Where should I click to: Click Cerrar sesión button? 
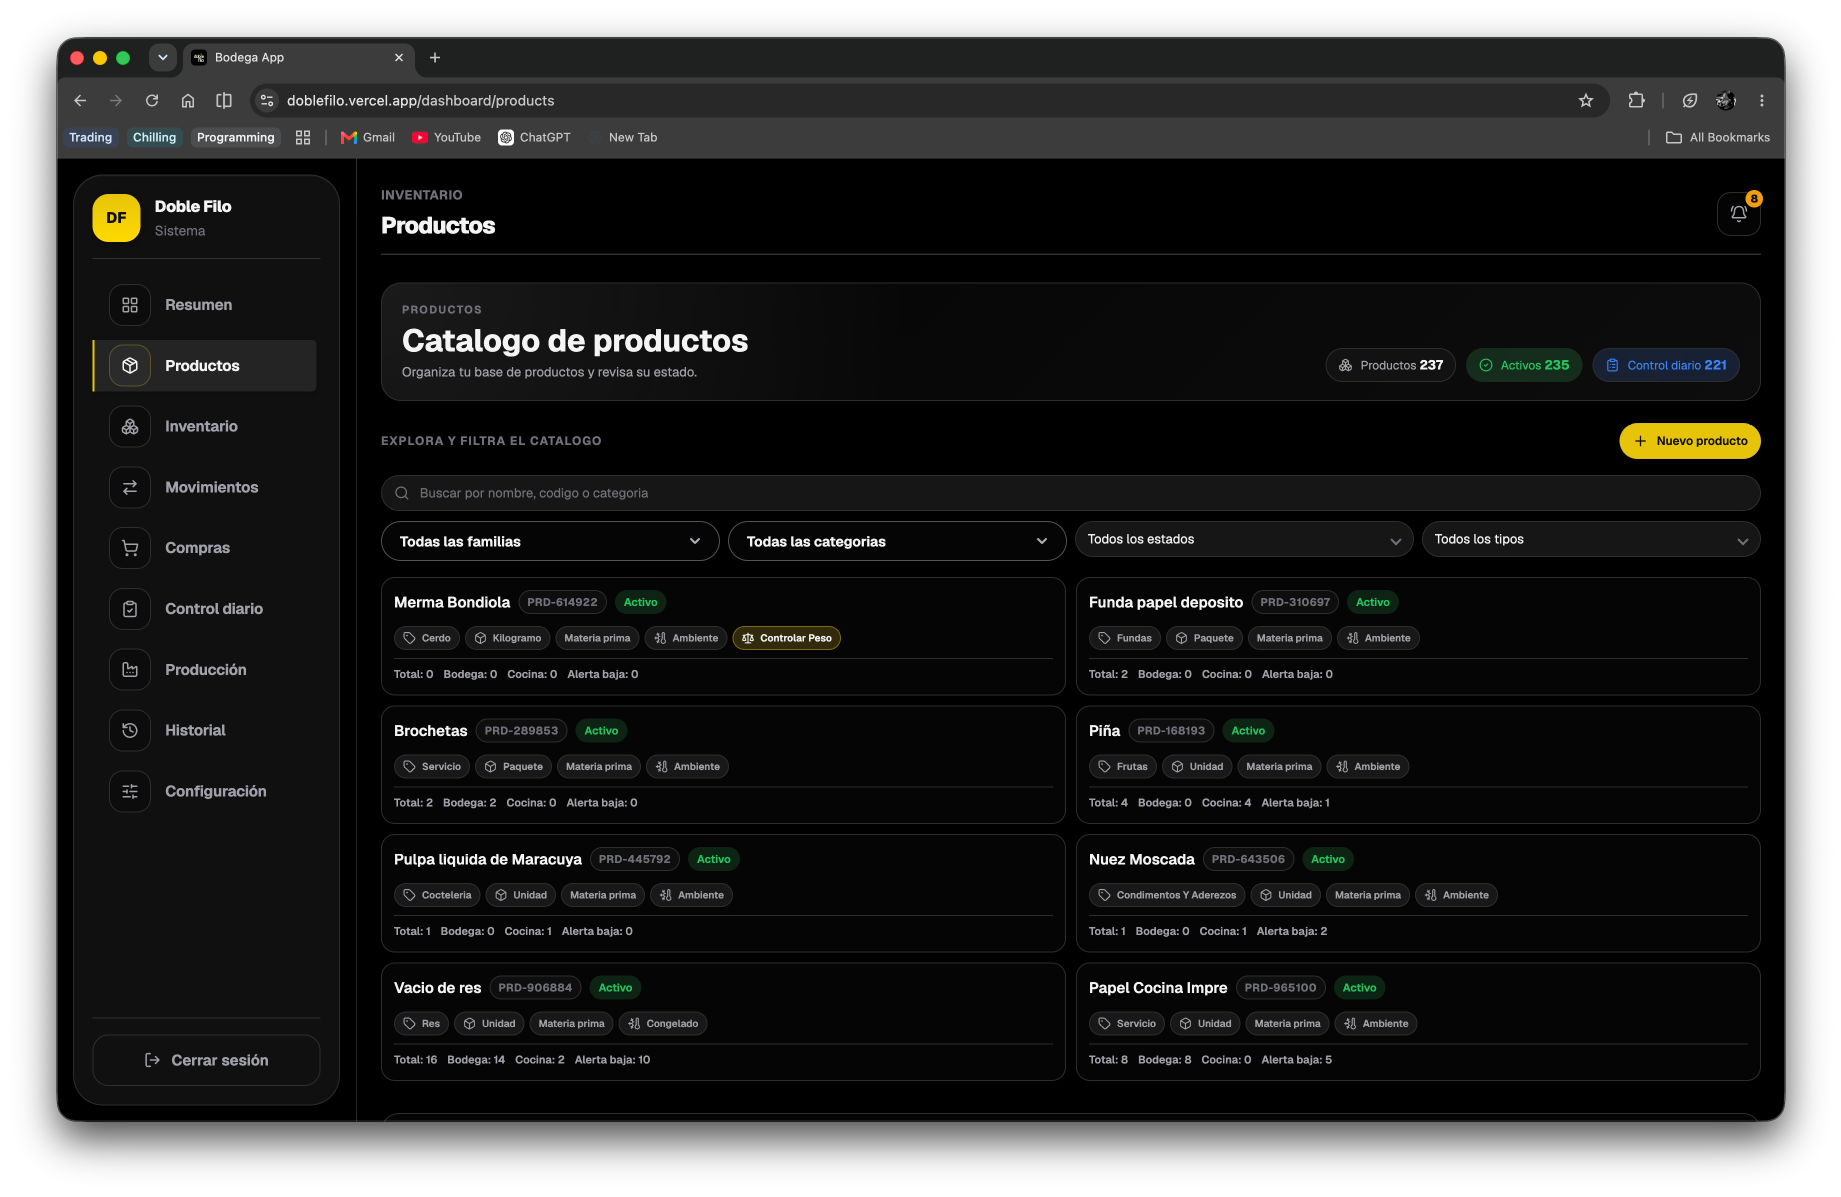click(x=206, y=1060)
